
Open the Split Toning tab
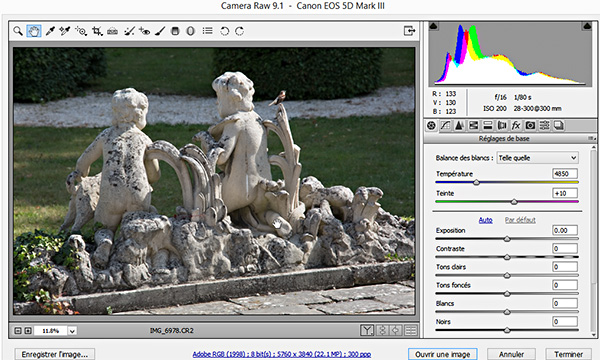[488, 125]
